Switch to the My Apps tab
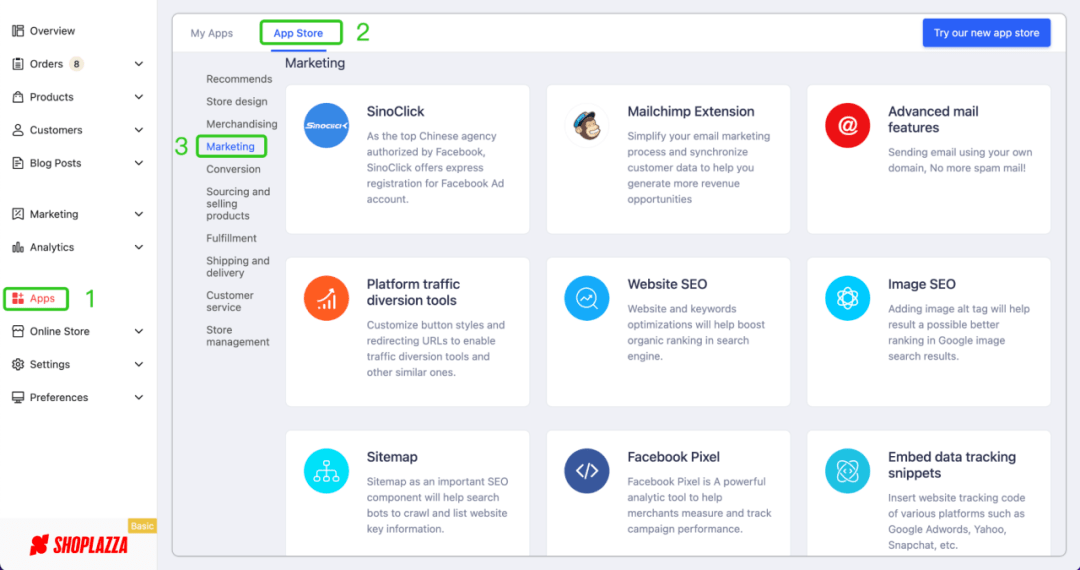 pyautogui.click(x=212, y=33)
